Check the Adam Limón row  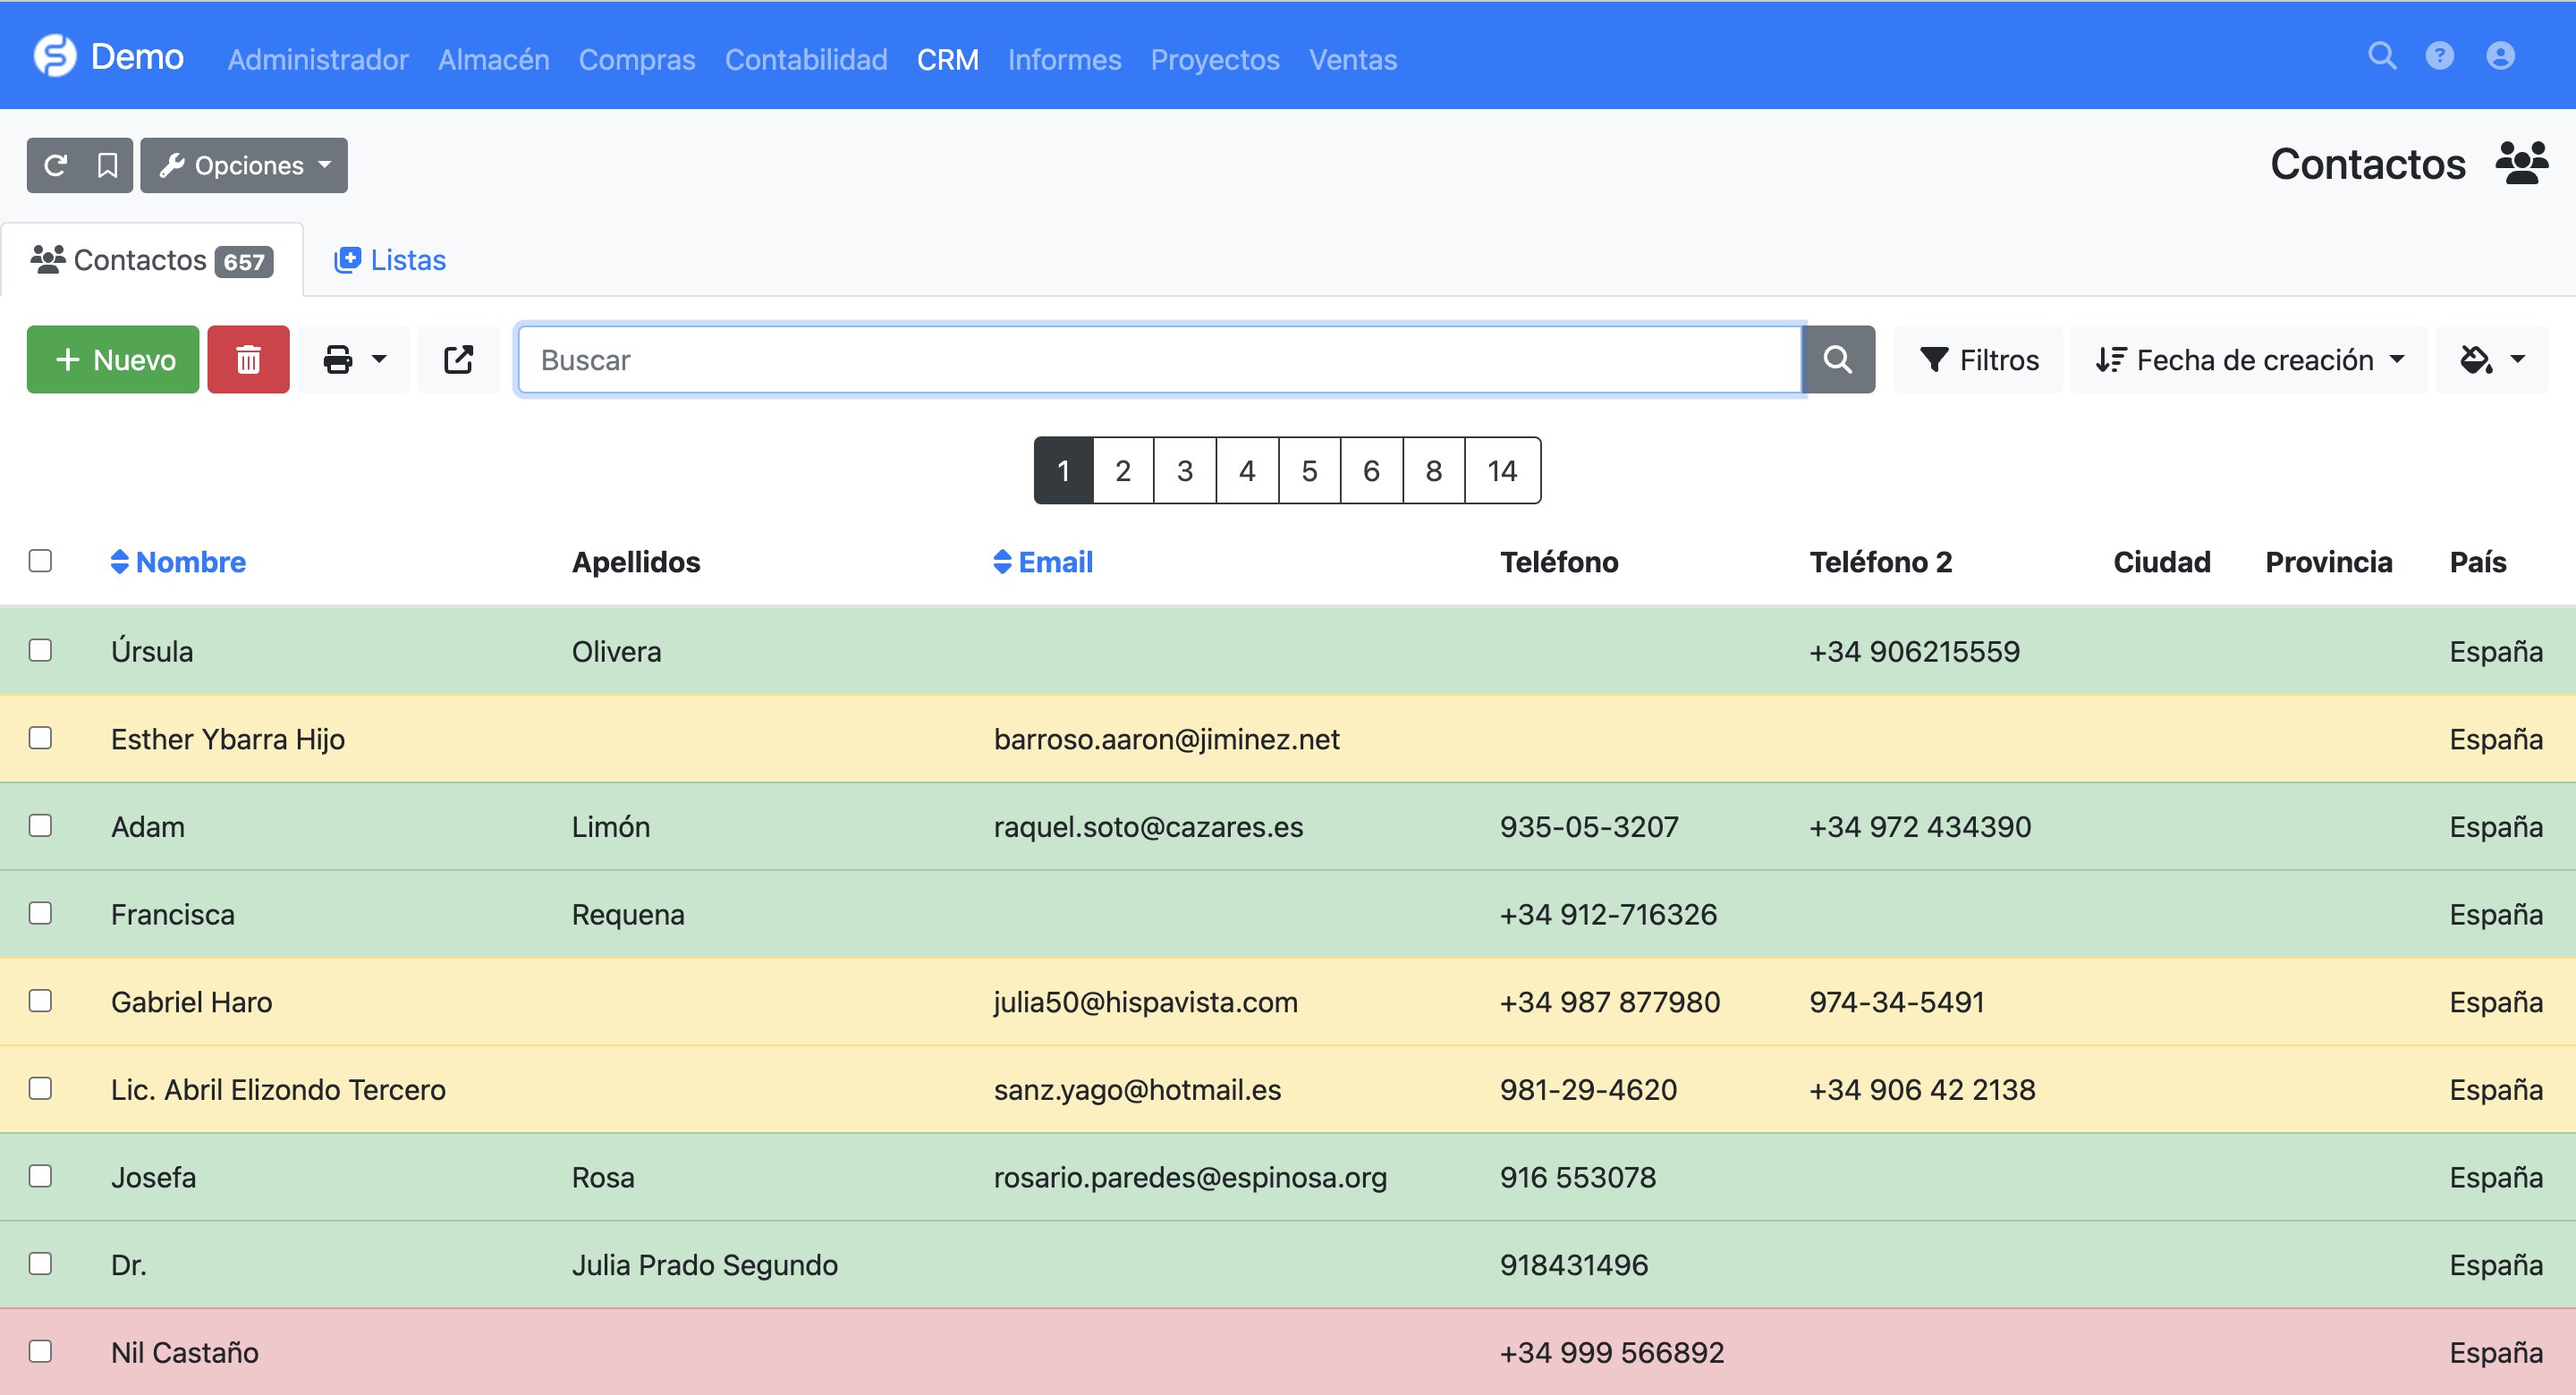pyautogui.click(x=40, y=826)
